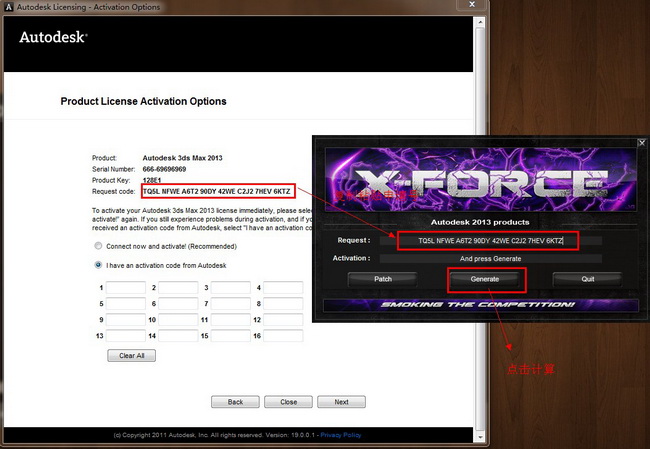Click Quit in the X-Force window

click(x=587, y=279)
